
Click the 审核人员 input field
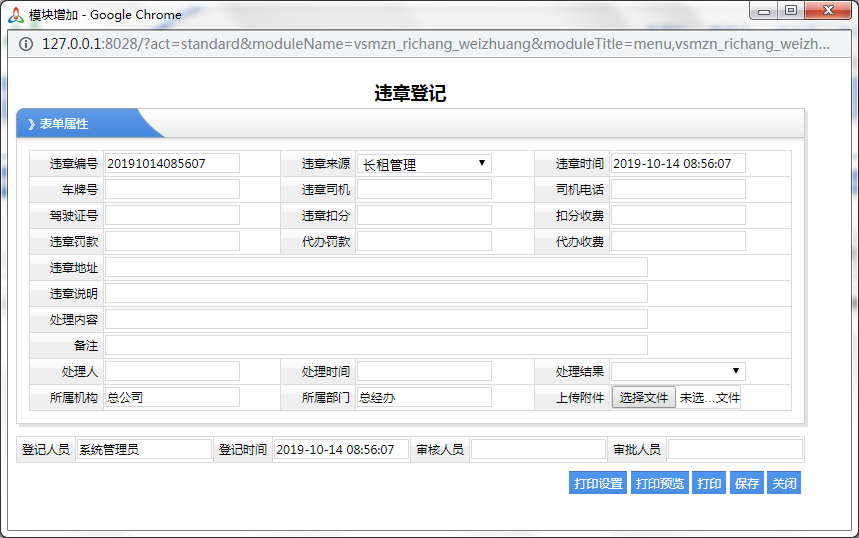coord(538,450)
